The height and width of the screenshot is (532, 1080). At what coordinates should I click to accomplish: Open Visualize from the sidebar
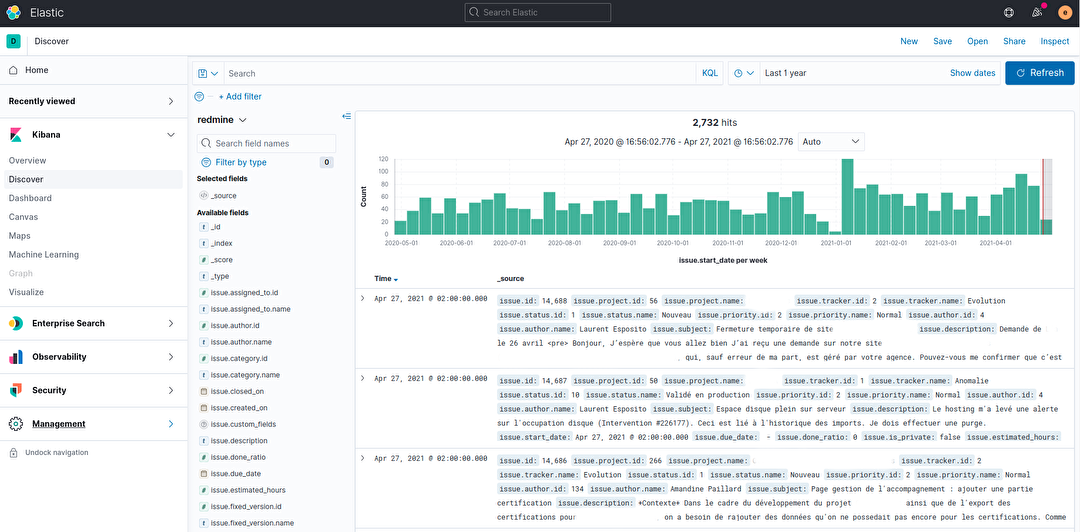[x=26, y=292]
